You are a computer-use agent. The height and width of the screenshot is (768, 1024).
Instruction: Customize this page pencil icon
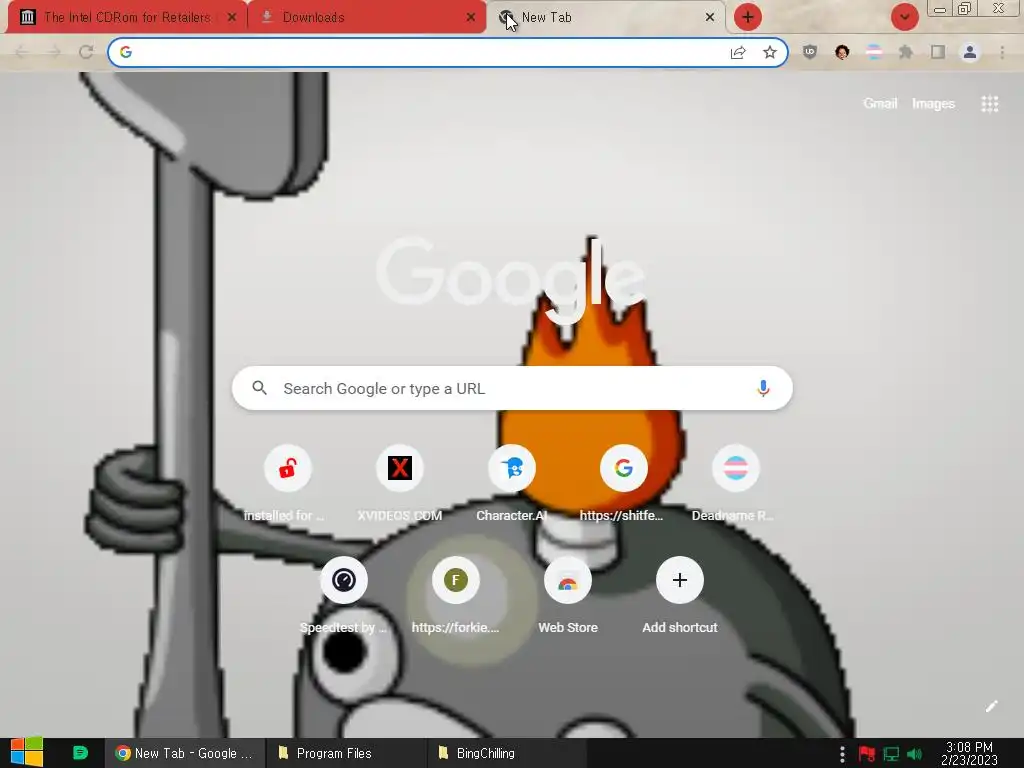coord(991,706)
